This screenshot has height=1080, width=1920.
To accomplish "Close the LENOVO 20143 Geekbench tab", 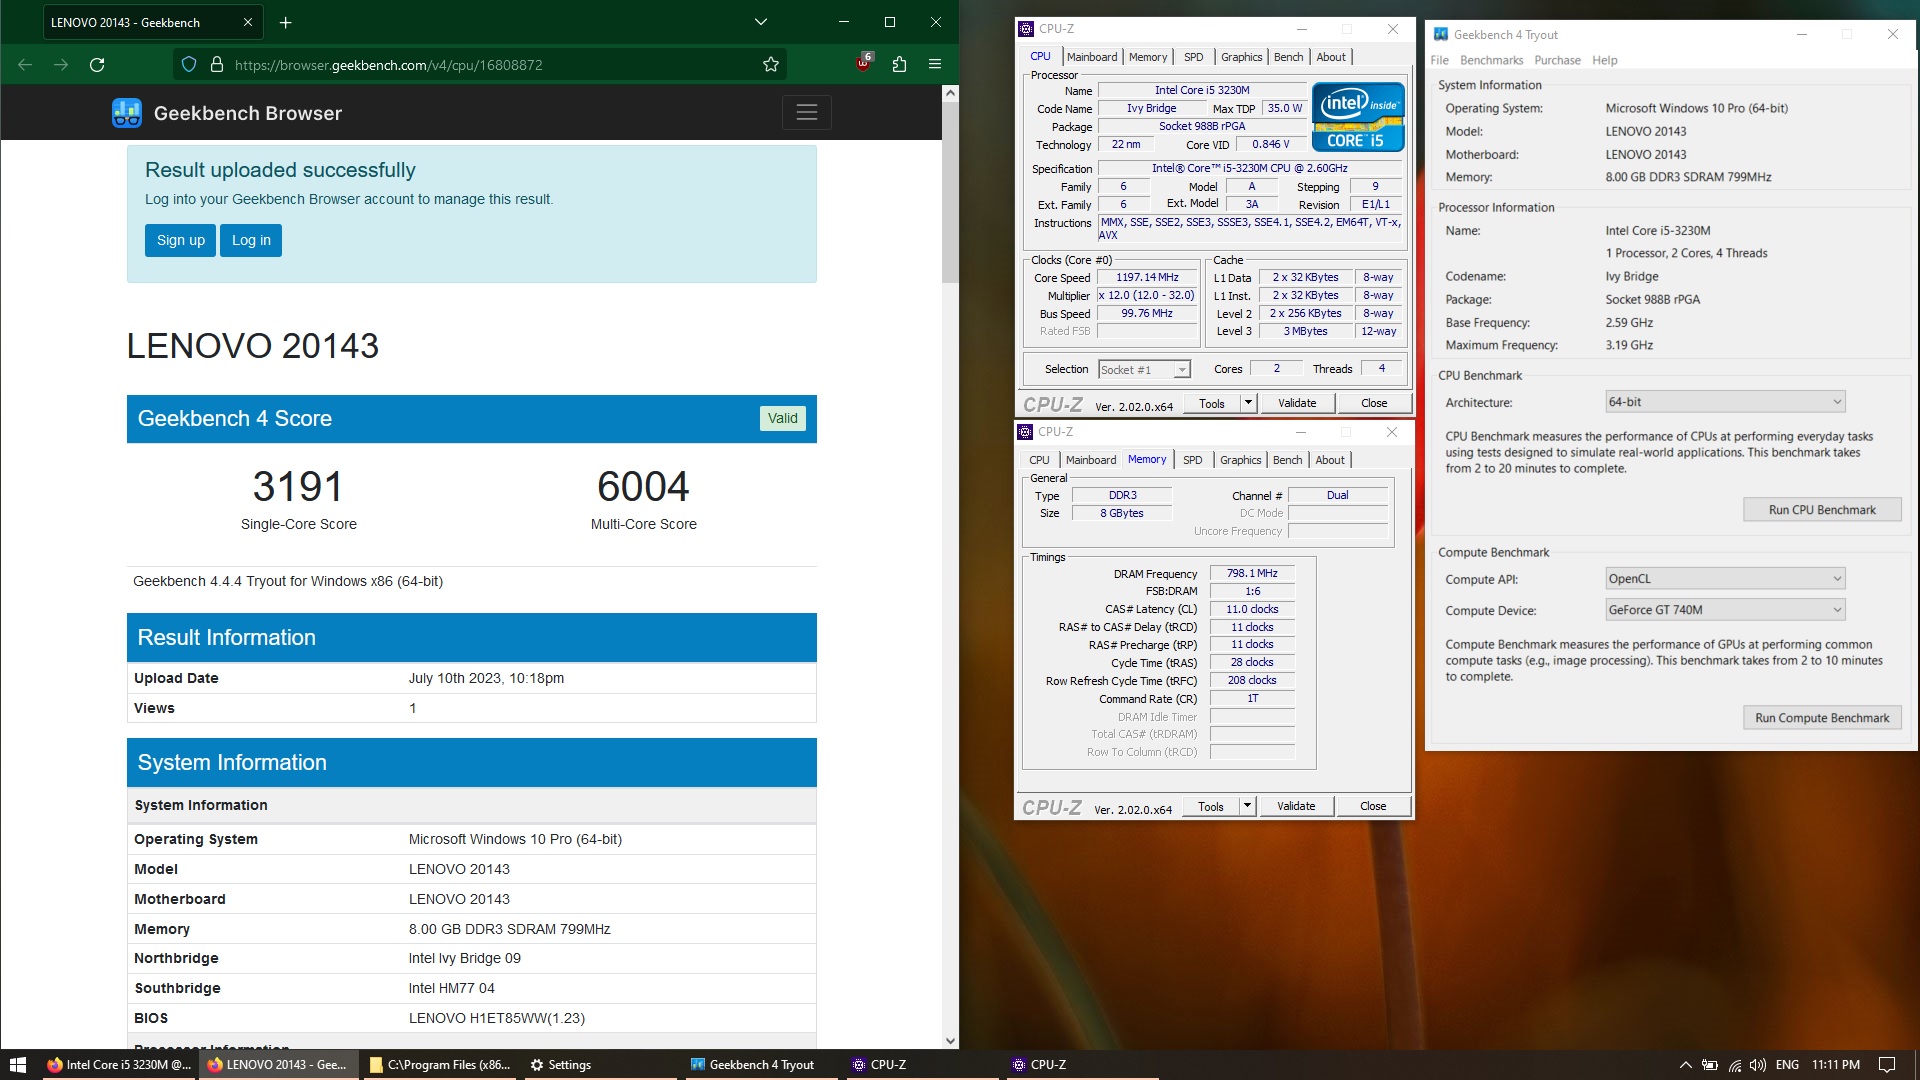I will click(248, 22).
